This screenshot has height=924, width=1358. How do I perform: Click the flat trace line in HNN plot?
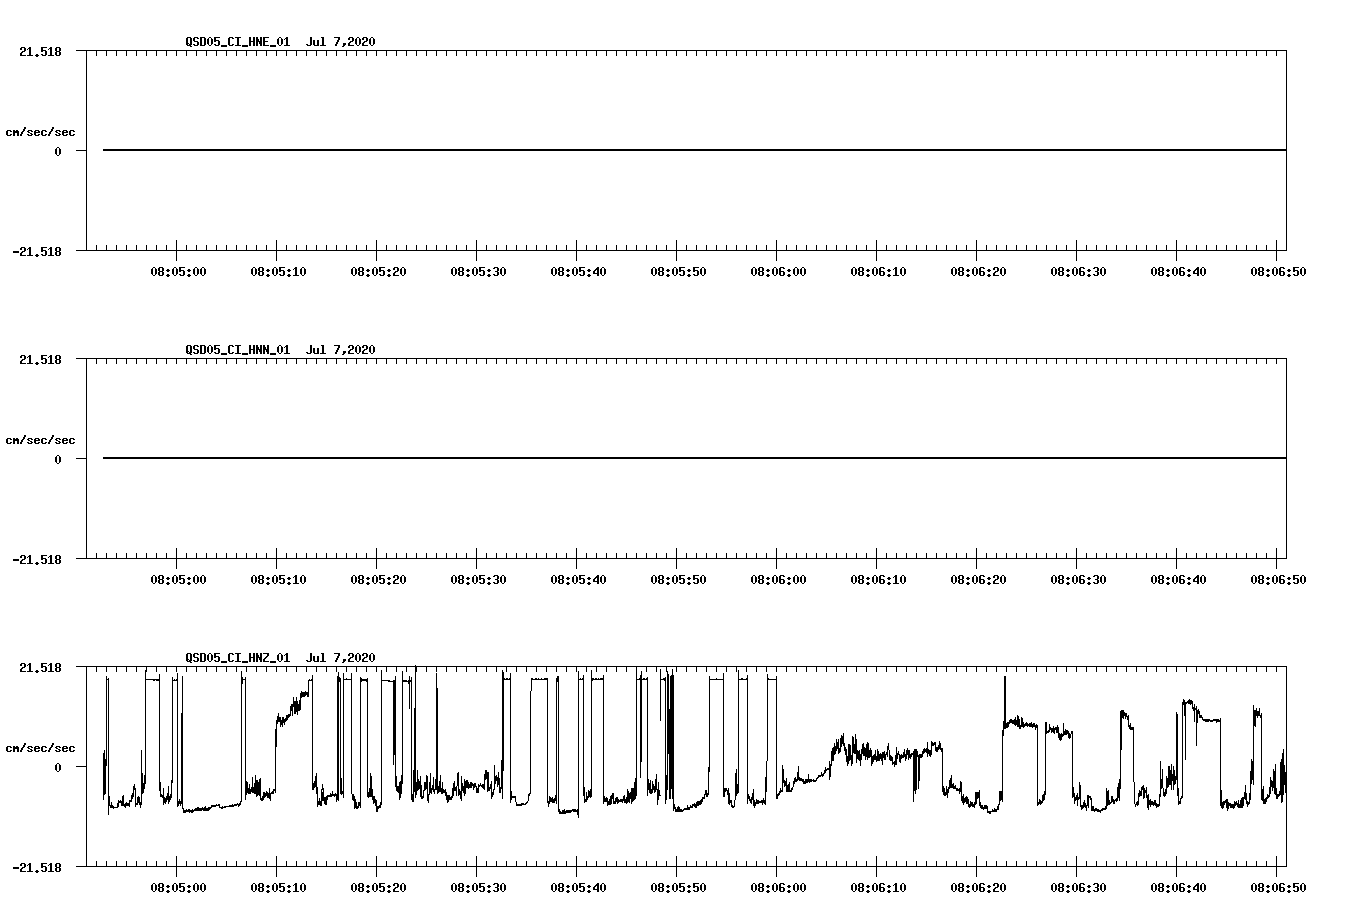pos(694,458)
